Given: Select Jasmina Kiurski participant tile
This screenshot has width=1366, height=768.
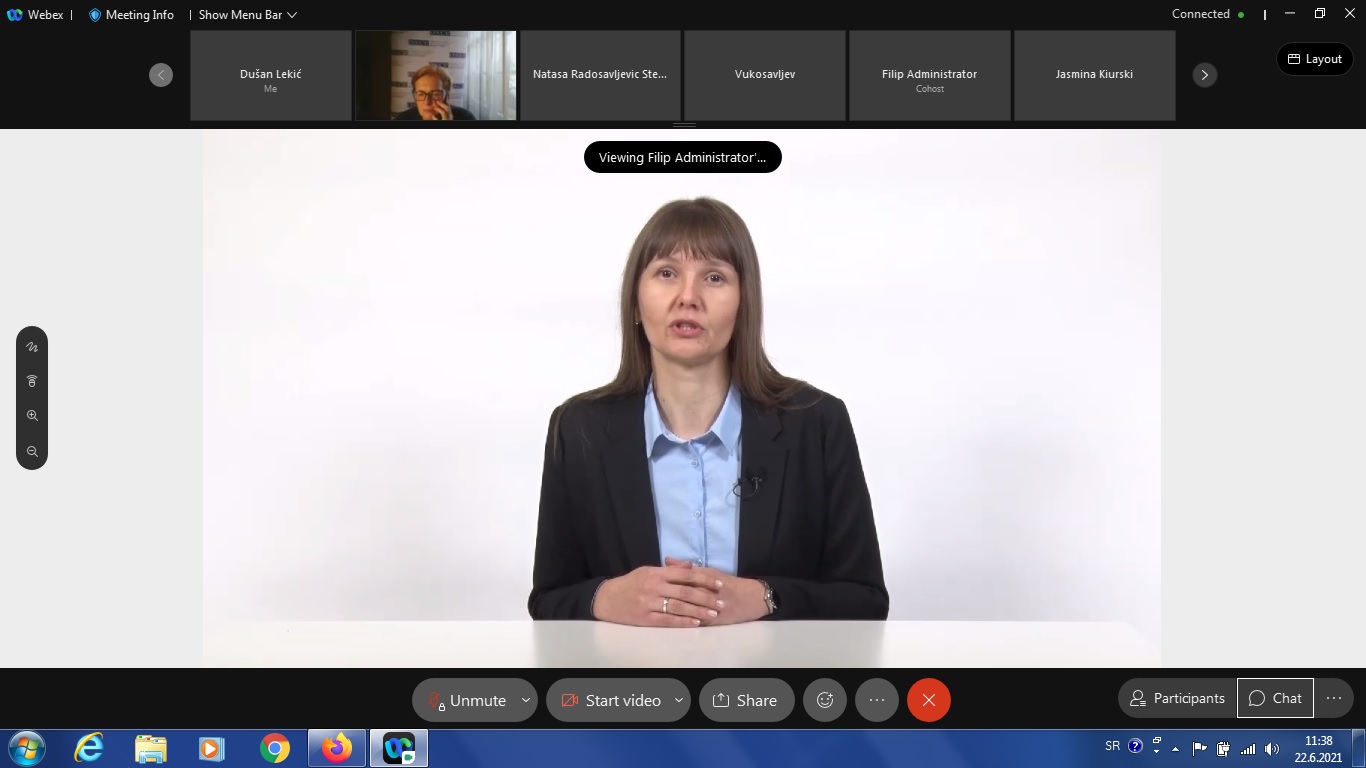Looking at the screenshot, I should pyautogui.click(x=1095, y=75).
